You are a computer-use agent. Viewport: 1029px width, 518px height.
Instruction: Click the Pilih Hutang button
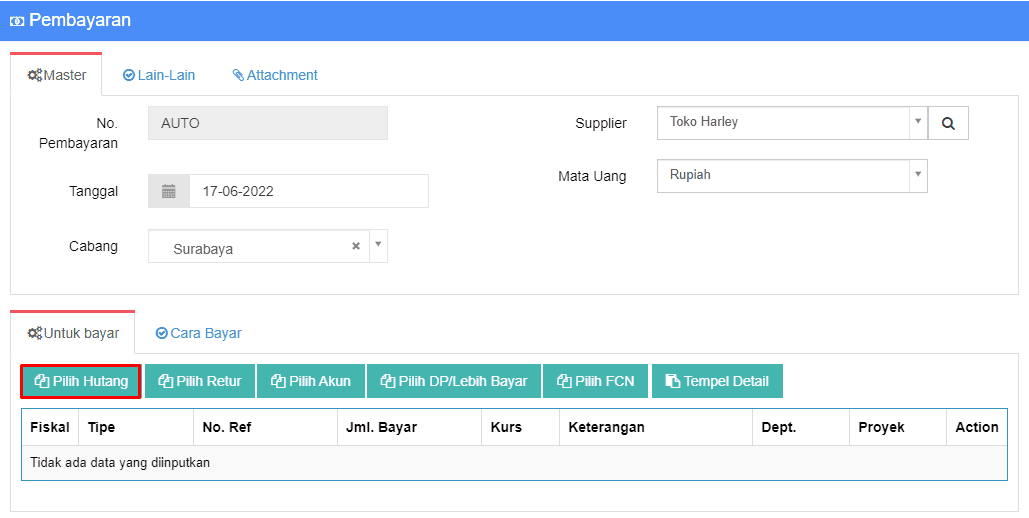tap(81, 381)
